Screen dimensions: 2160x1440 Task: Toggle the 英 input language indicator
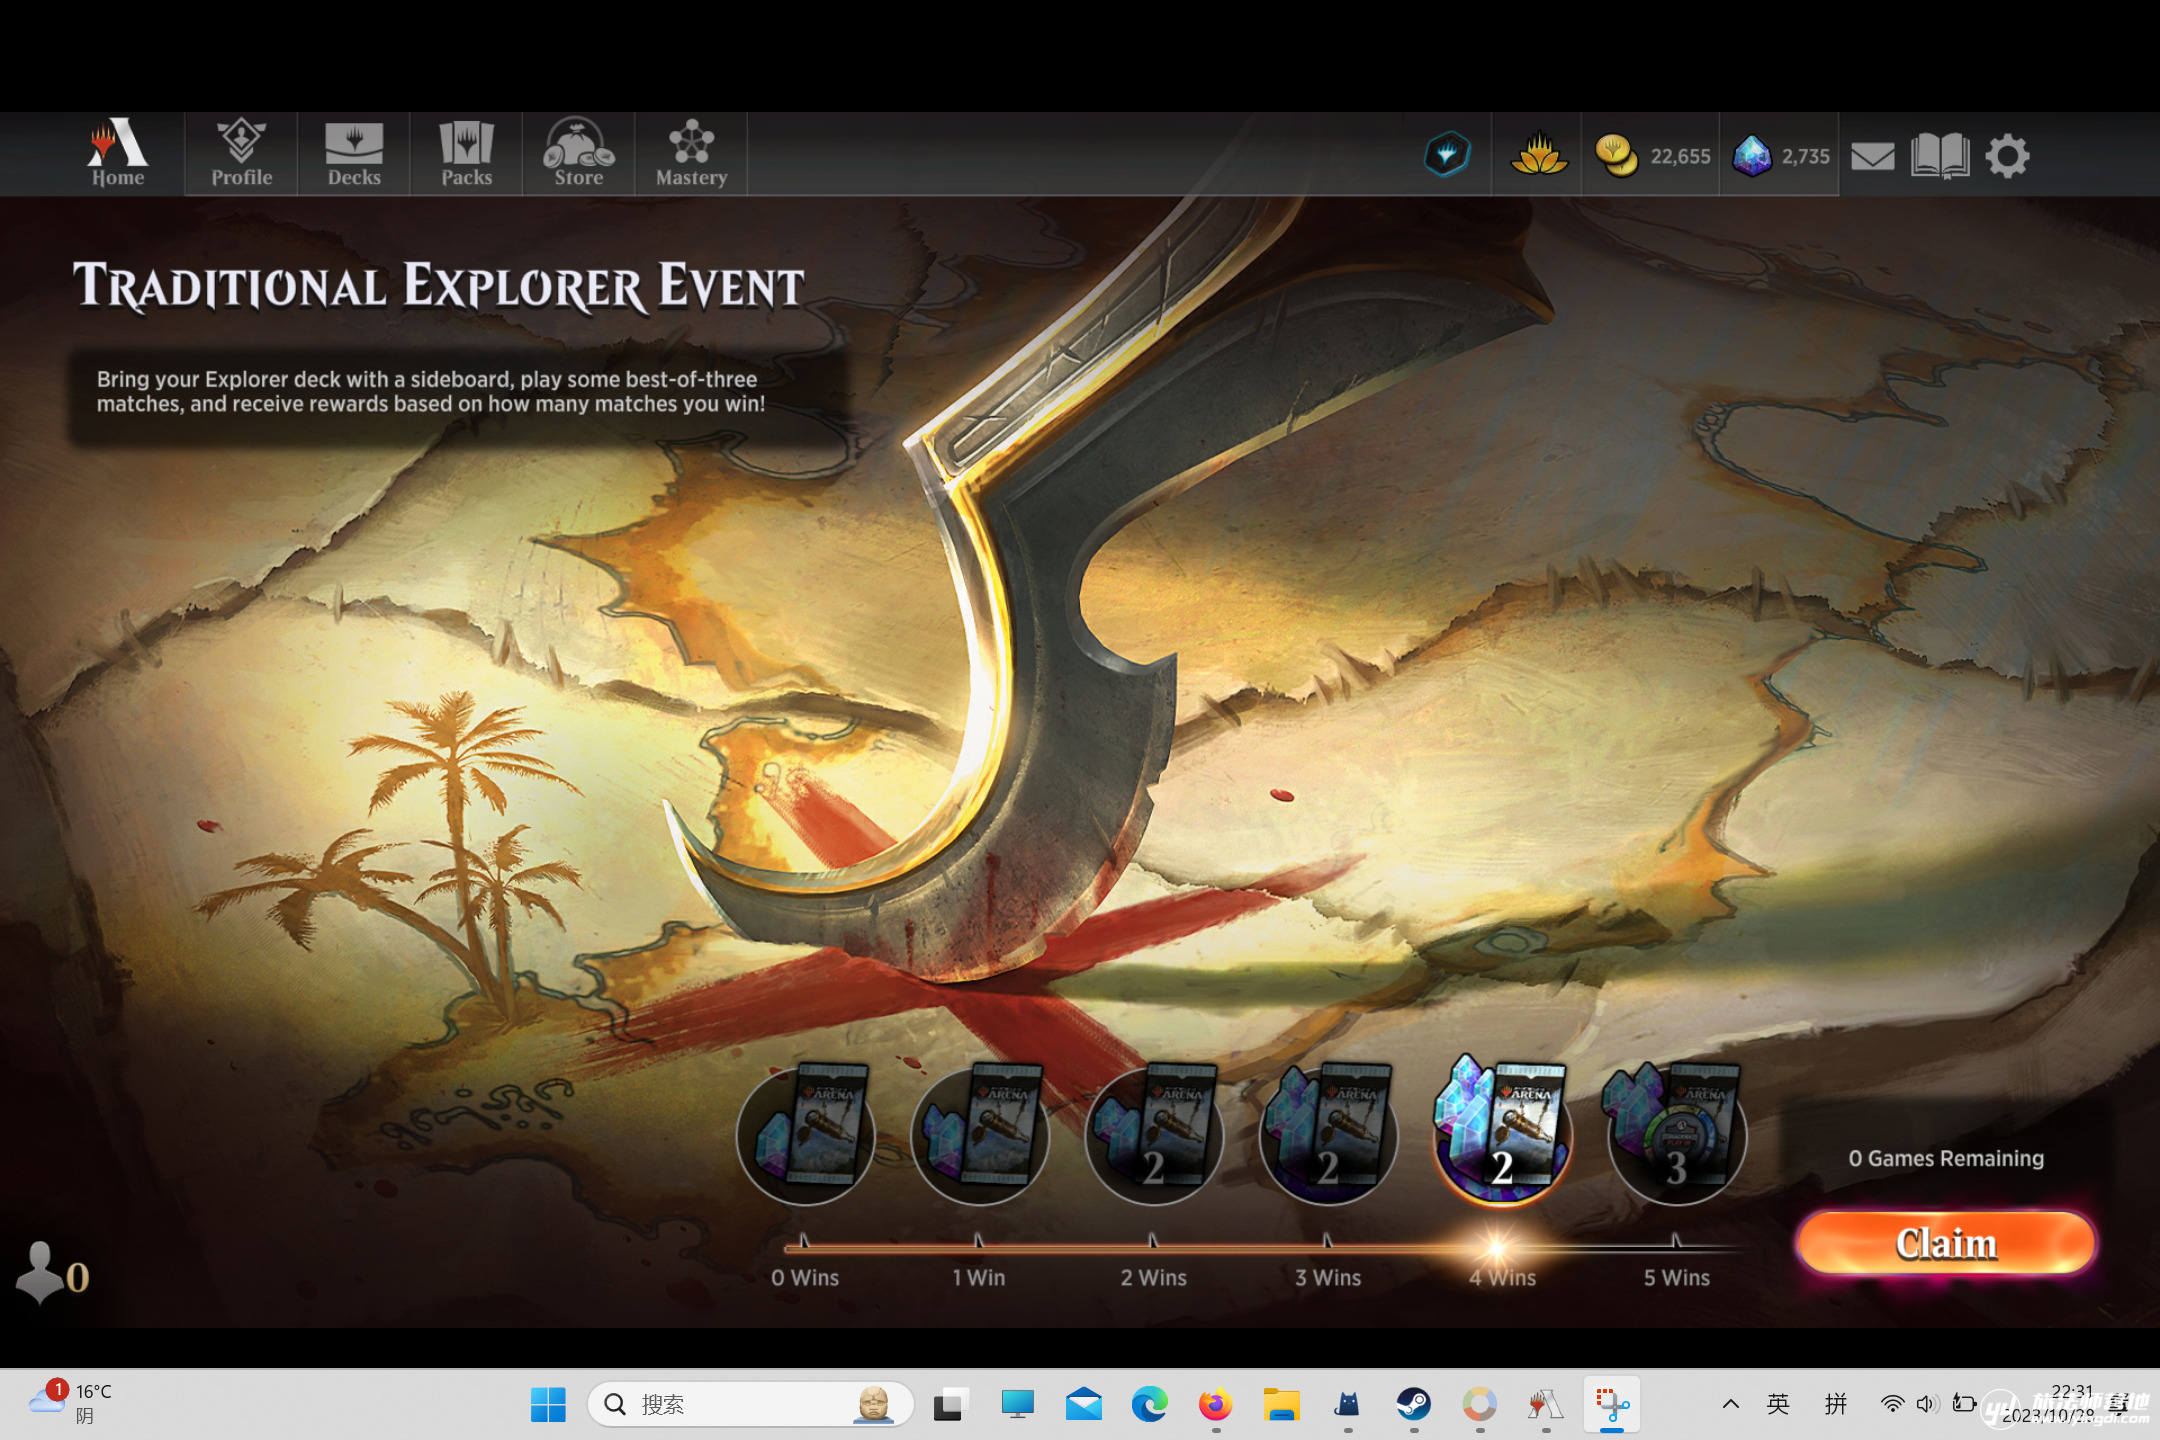coord(1778,1404)
